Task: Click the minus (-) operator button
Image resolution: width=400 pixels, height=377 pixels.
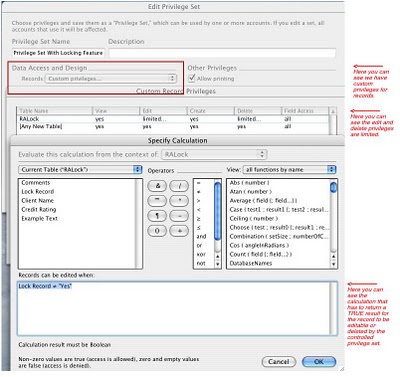Action: [179, 216]
